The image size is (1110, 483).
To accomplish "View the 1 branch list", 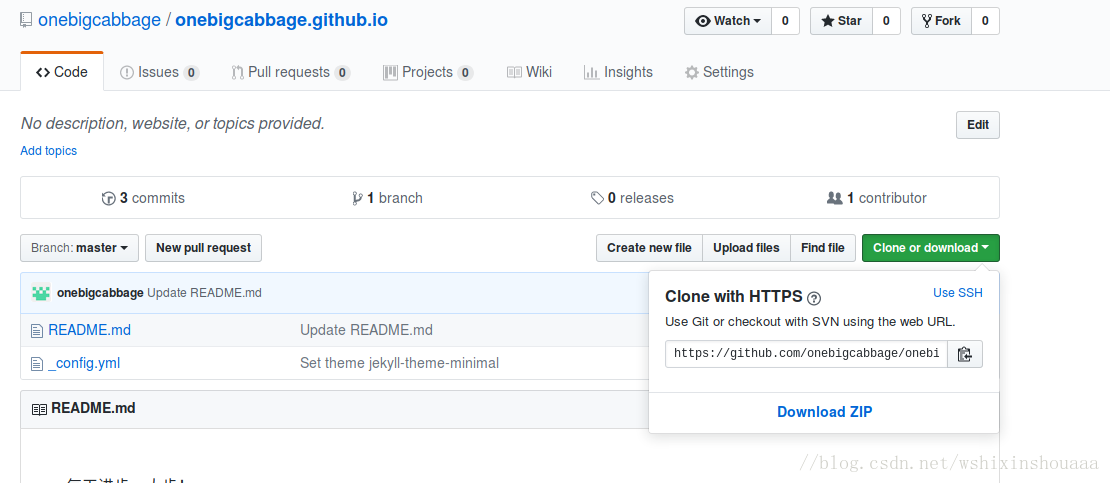I will pos(387,198).
